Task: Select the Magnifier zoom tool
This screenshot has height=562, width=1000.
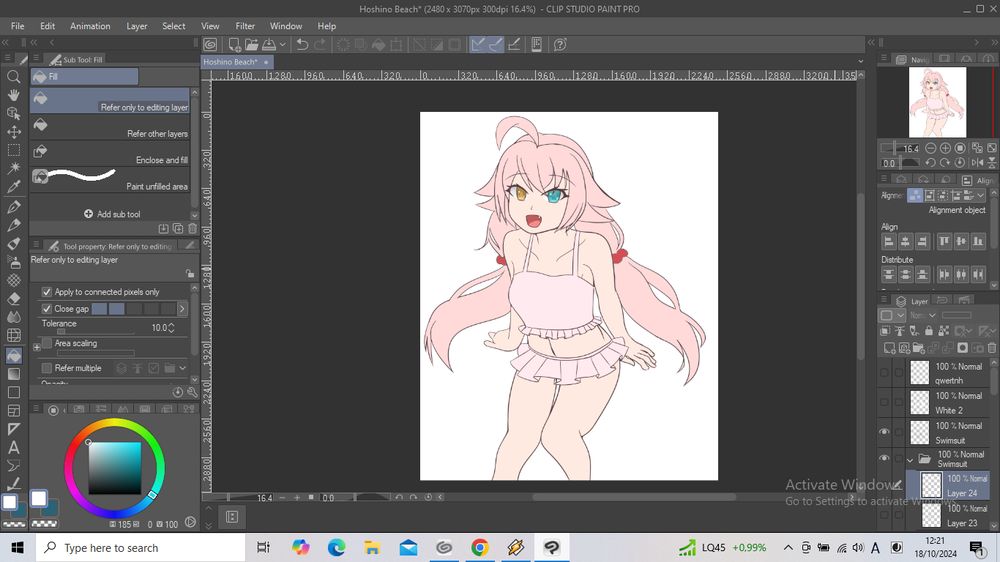Action: coord(14,76)
